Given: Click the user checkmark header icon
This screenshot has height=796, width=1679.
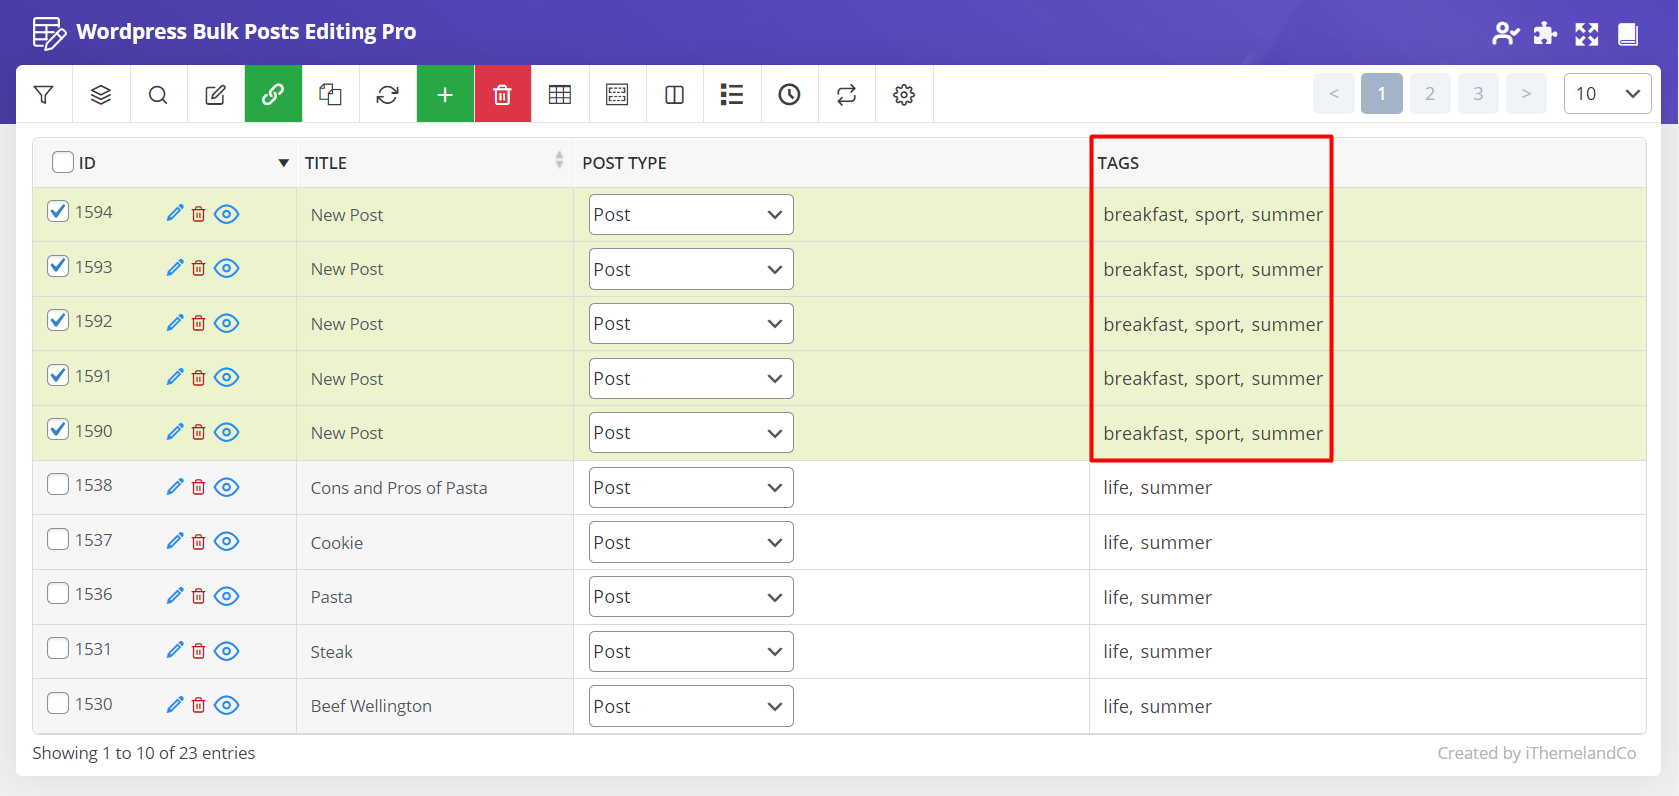Looking at the screenshot, I should (1505, 33).
